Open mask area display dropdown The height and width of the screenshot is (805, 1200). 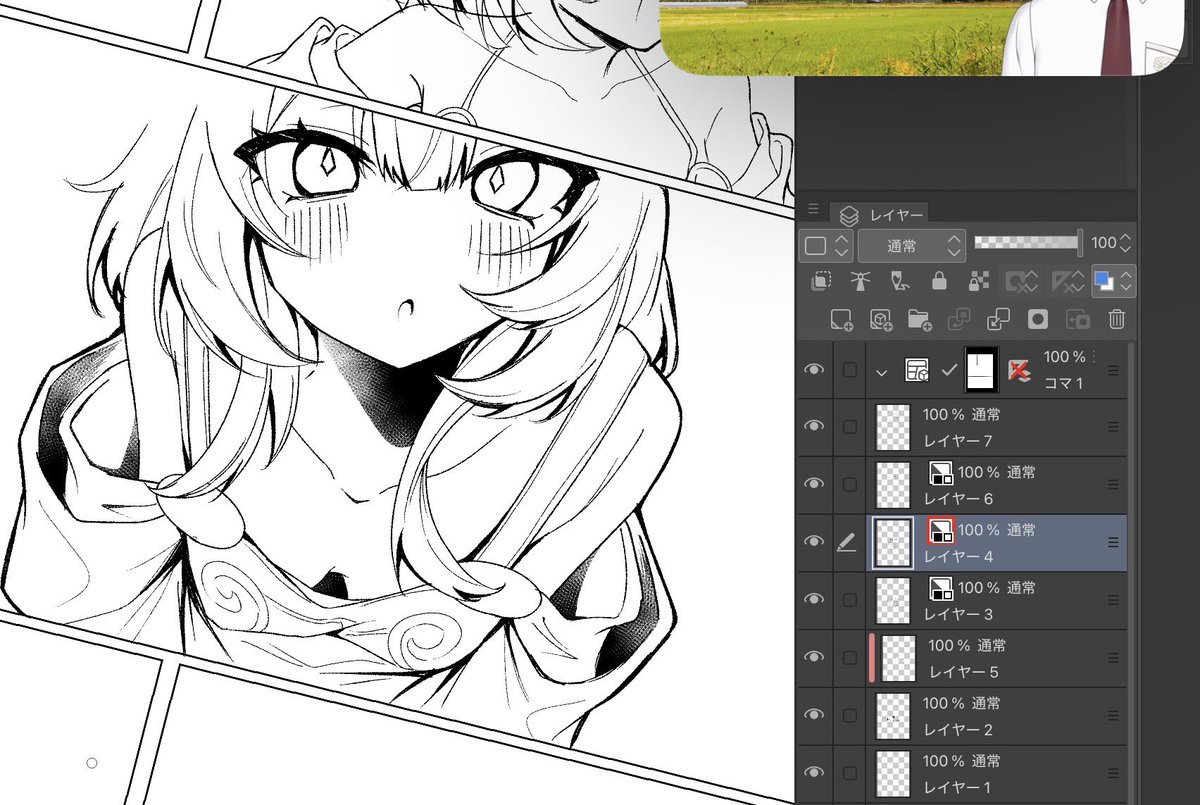1021,282
